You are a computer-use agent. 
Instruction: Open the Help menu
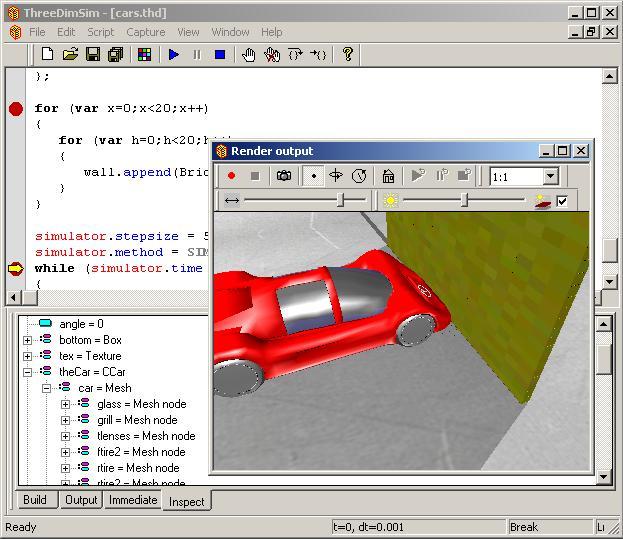click(272, 32)
